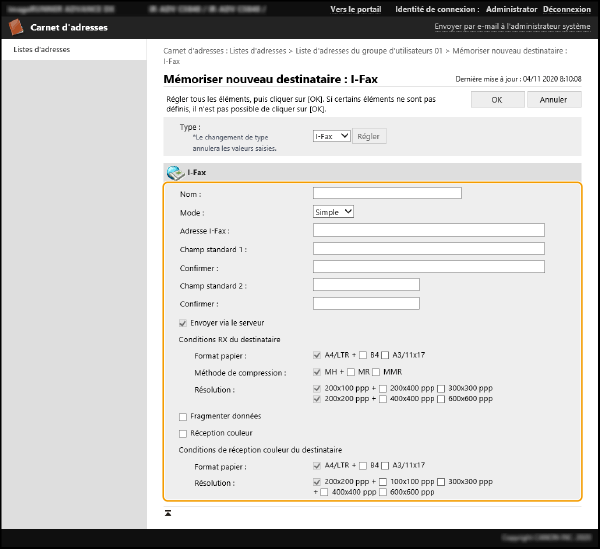Enable the Réception couleur checkbox
Screen dimensions: 600x549
(x=182, y=433)
